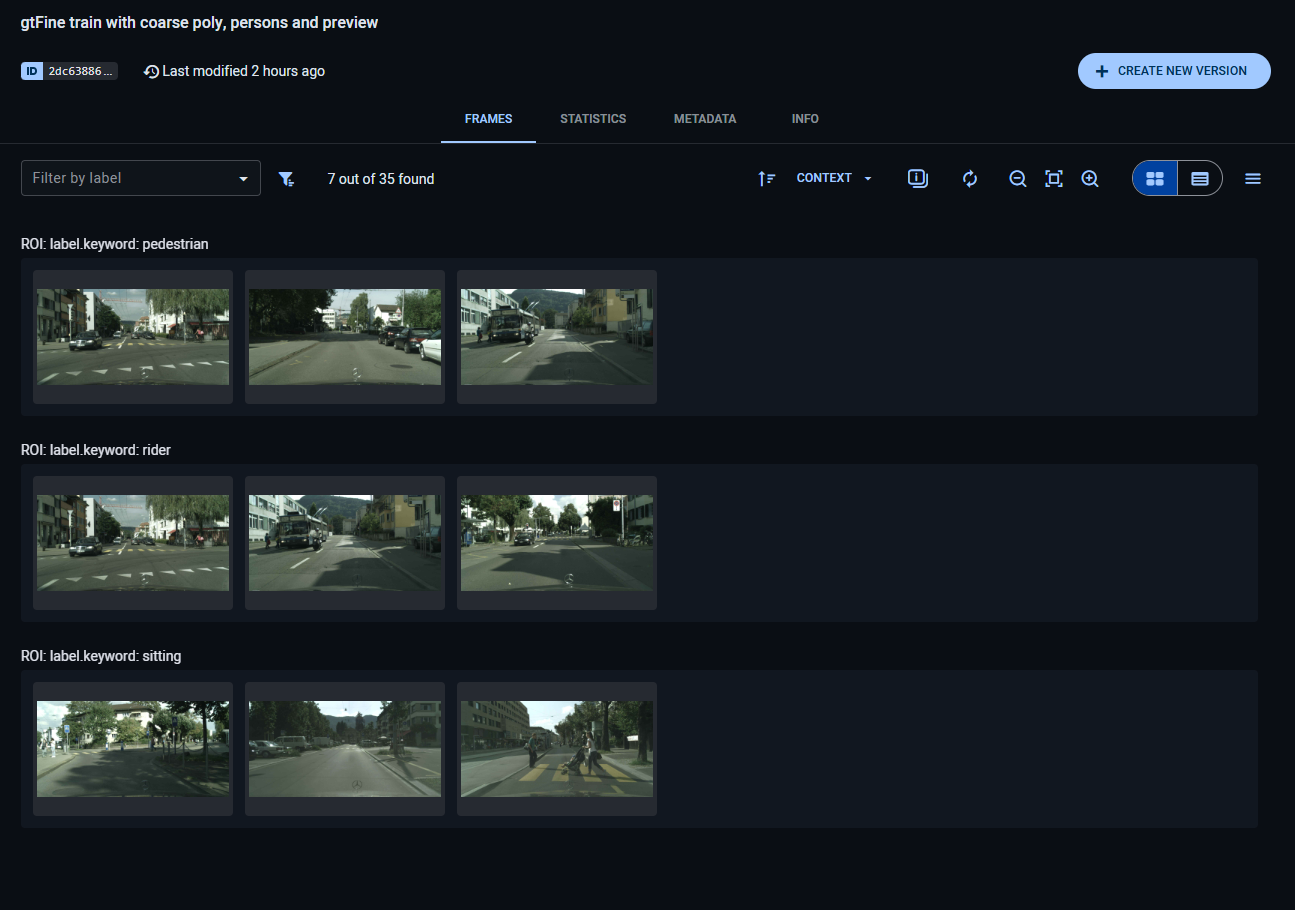Switch to table list view mode
Screen dimensions: 1295x910
pyautogui.click(x=1200, y=179)
